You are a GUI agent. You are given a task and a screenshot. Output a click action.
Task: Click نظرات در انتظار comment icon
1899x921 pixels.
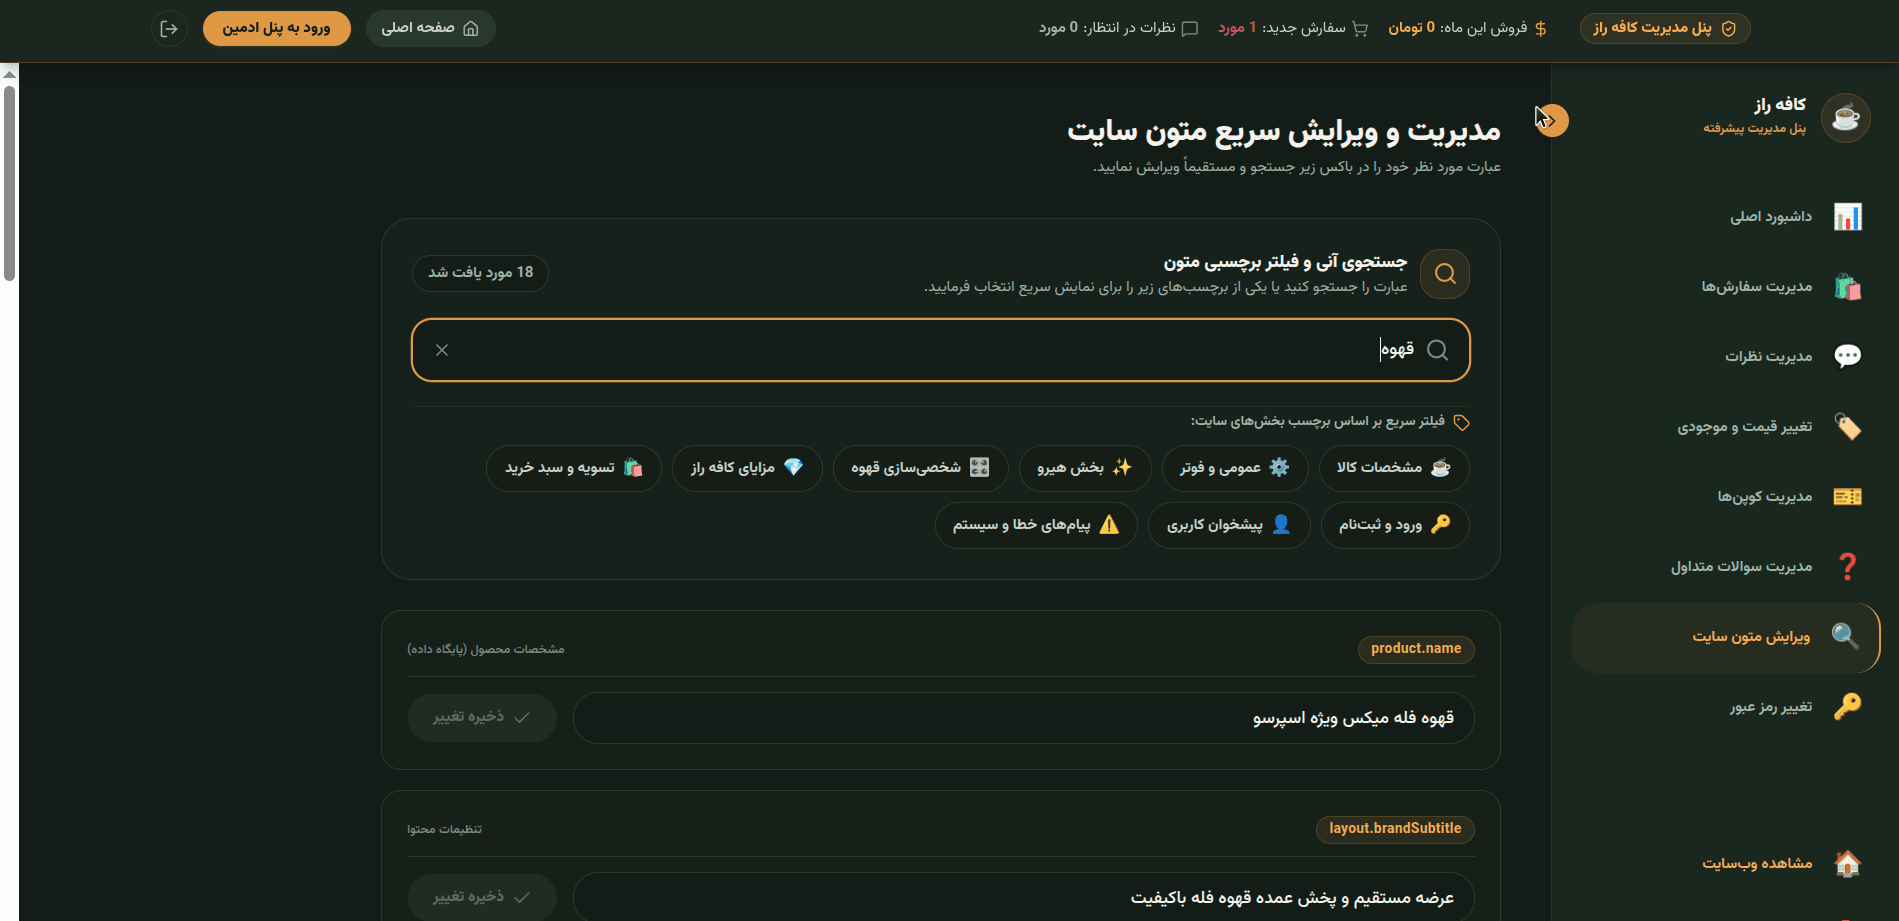pos(1190,29)
